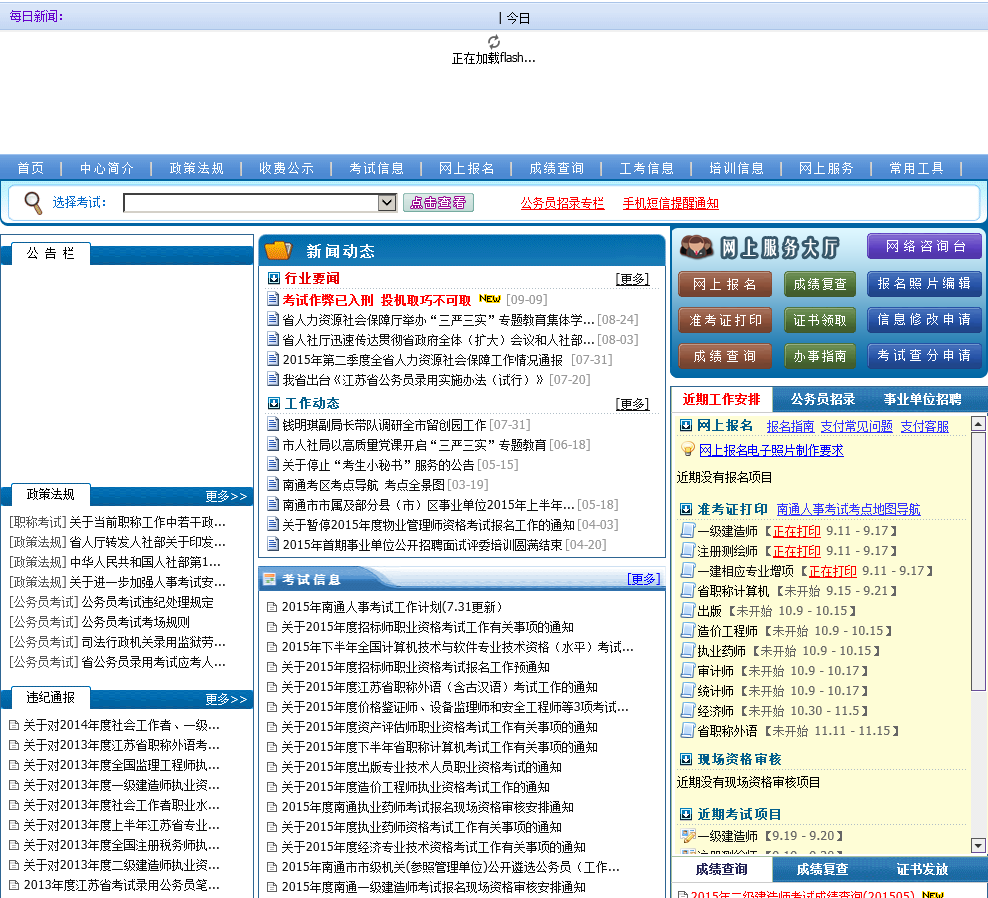The width and height of the screenshot is (988, 898).
Task: Expand more 考试信息 via [更多]
Action: coord(643,579)
